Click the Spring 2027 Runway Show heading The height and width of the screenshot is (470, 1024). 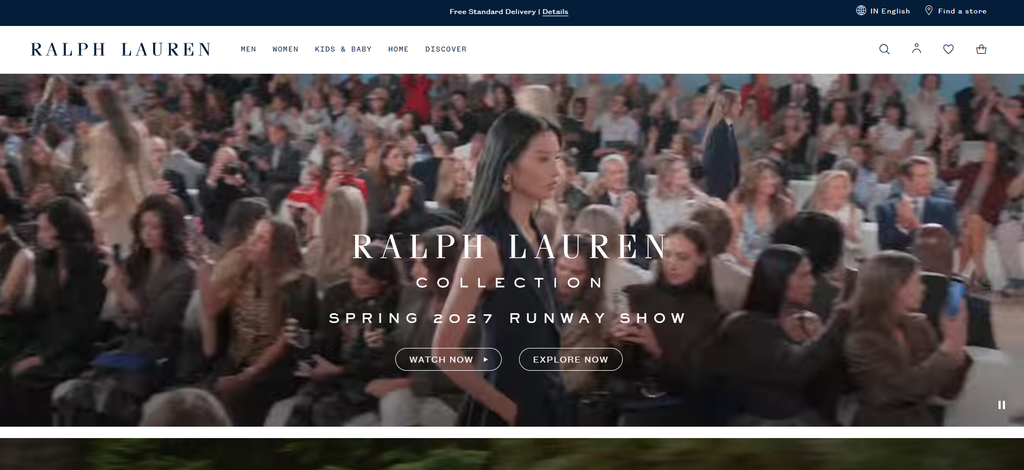coord(507,318)
